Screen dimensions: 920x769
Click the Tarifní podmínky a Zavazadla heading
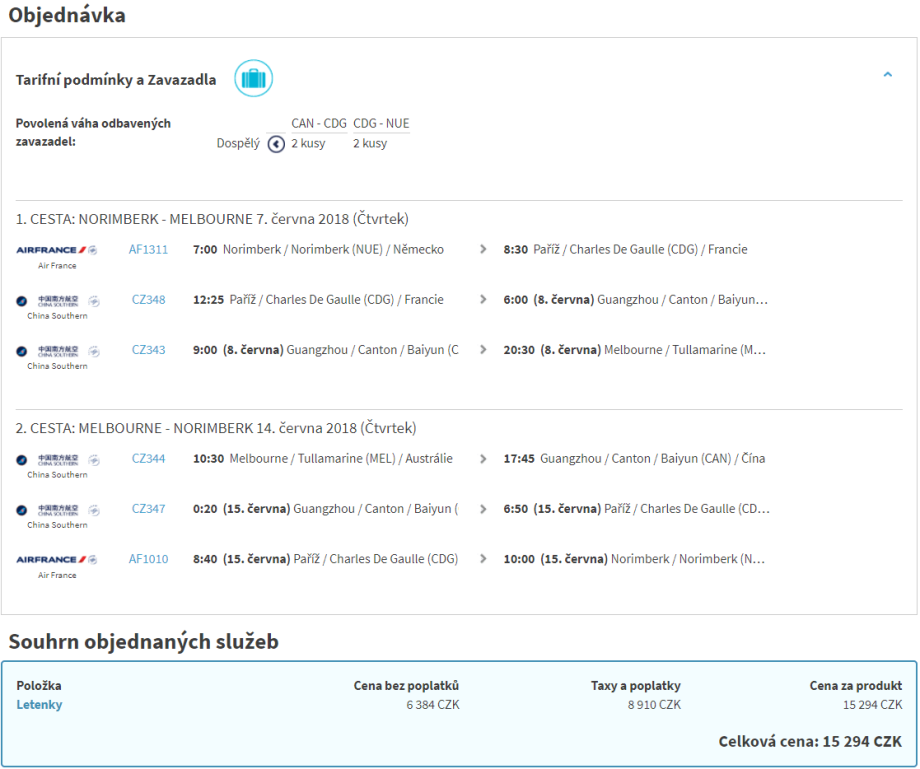click(x=116, y=80)
